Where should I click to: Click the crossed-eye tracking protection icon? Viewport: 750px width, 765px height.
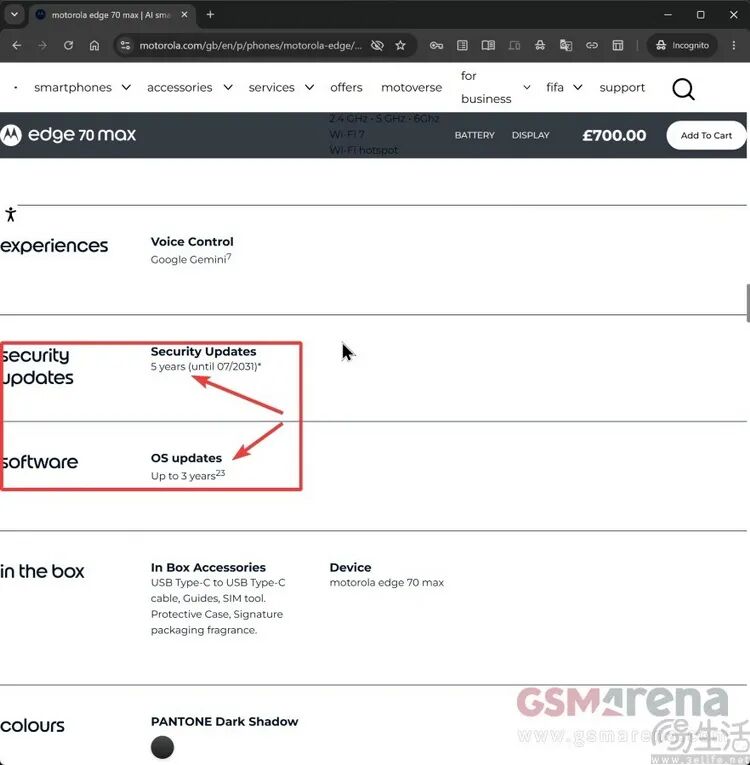(377, 45)
